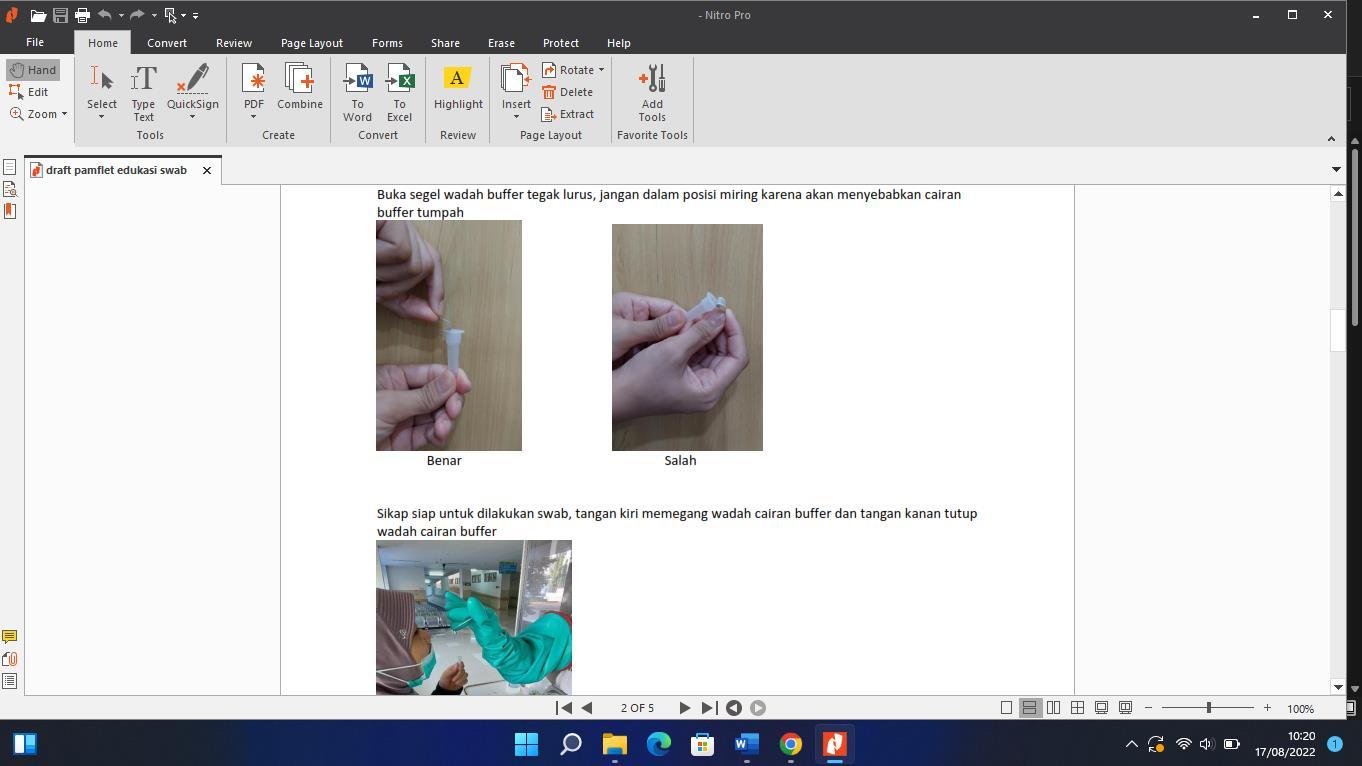Go to the next page

coord(685,708)
